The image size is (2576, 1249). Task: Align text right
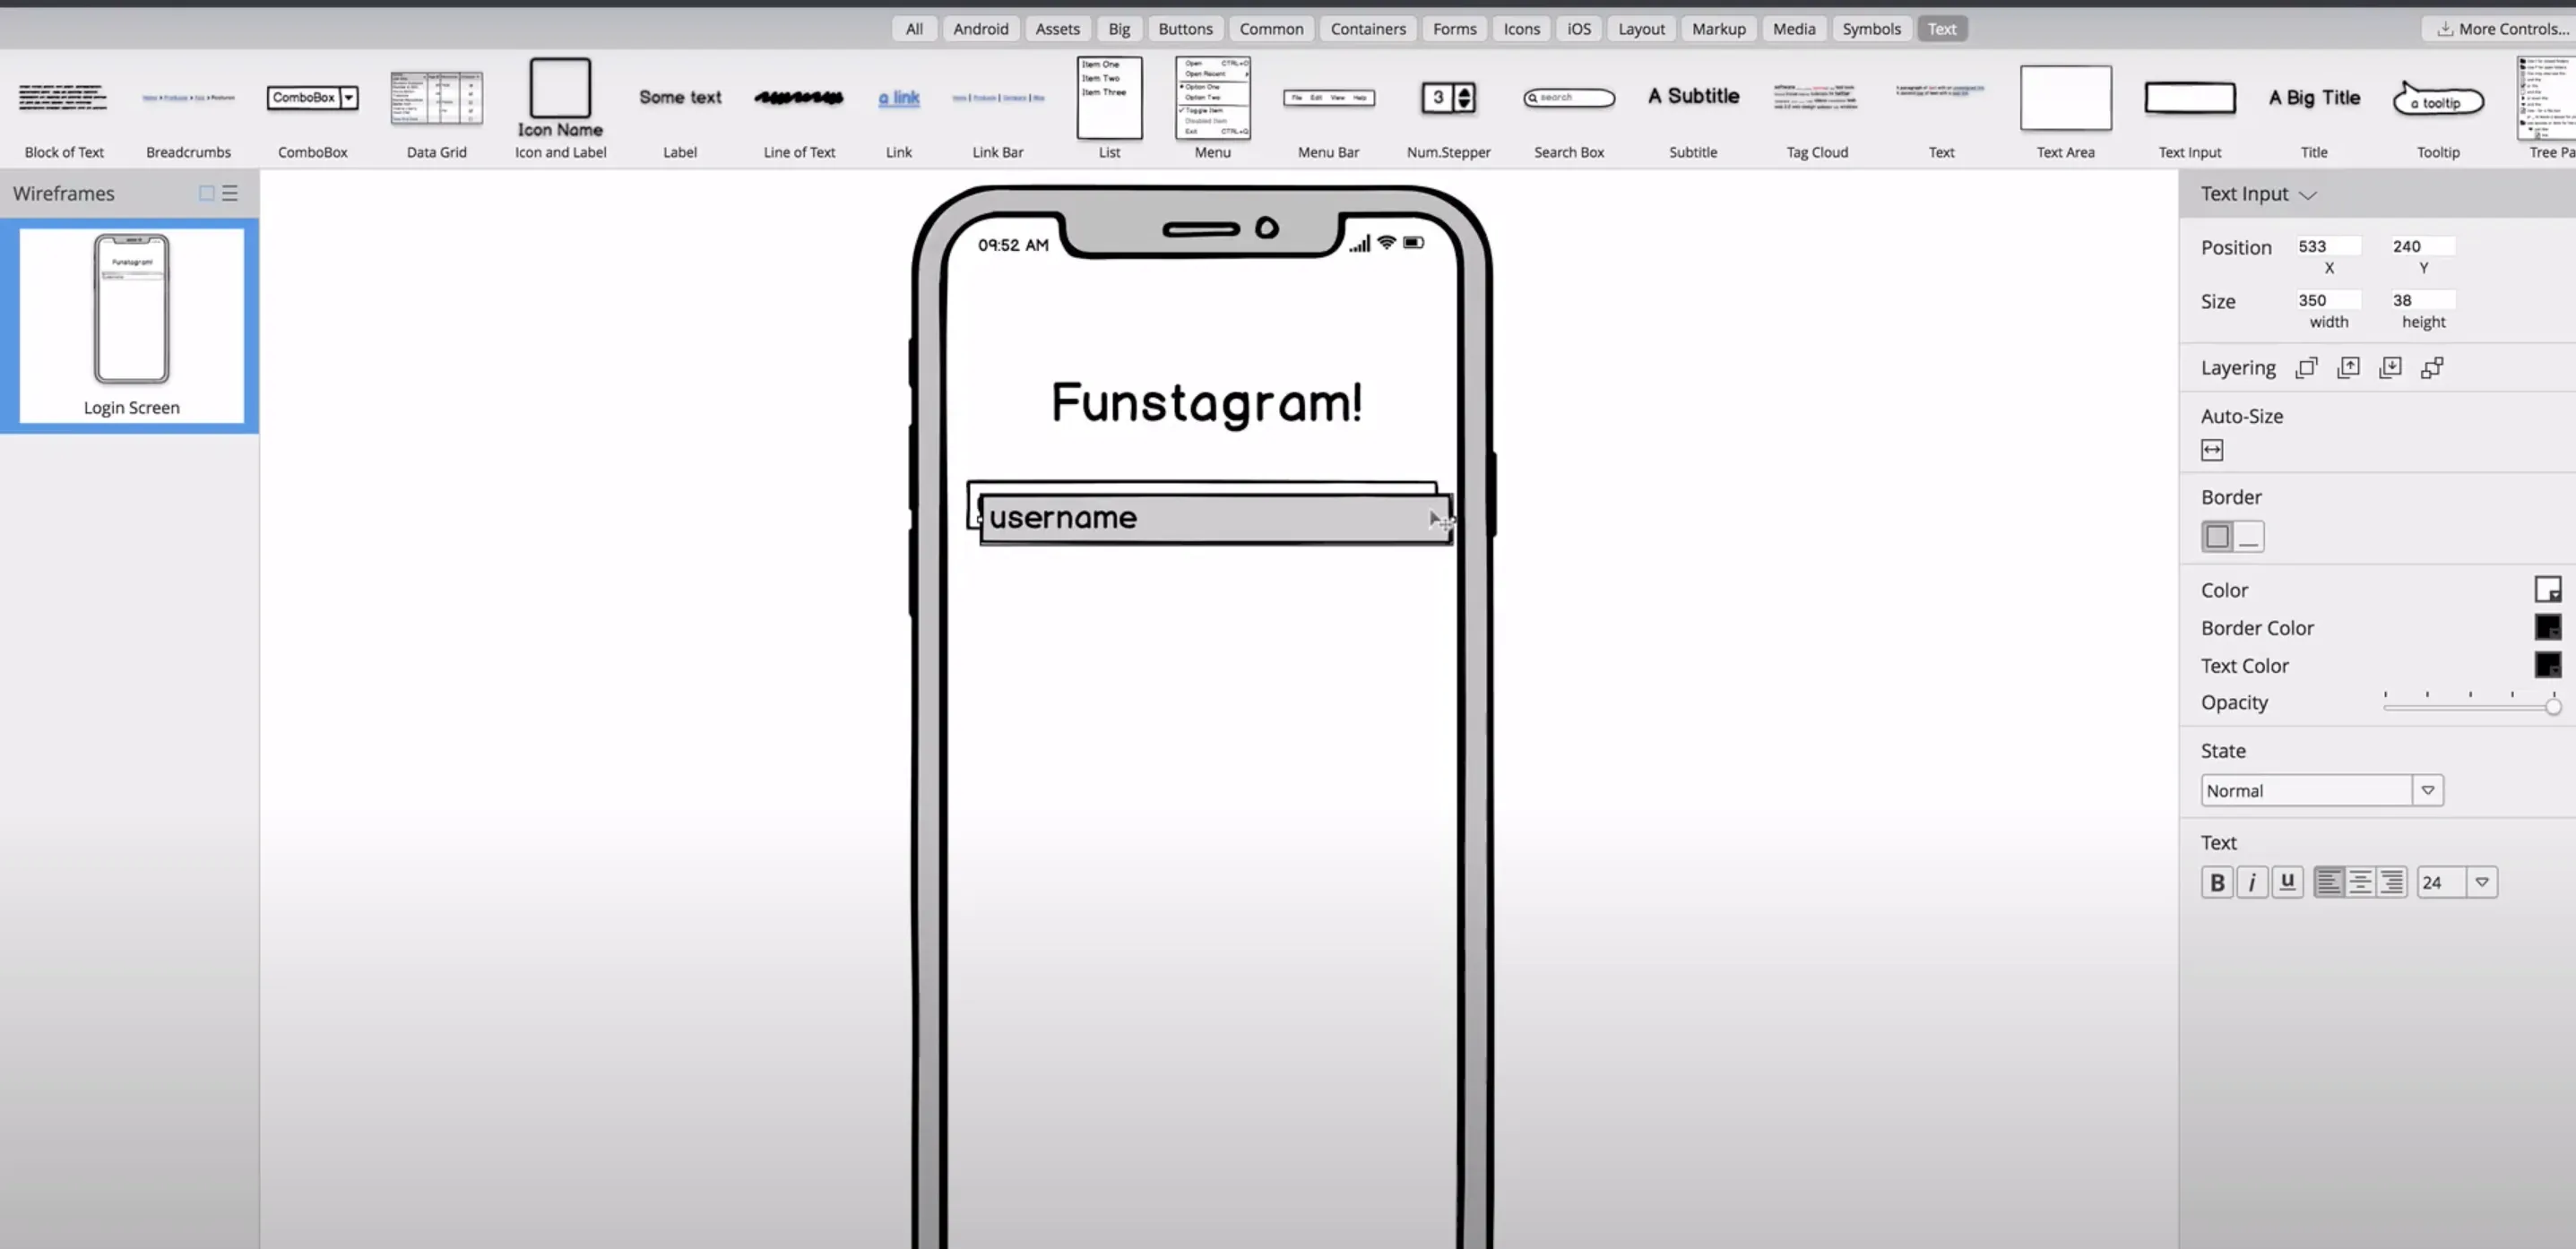click(2391, 882)
